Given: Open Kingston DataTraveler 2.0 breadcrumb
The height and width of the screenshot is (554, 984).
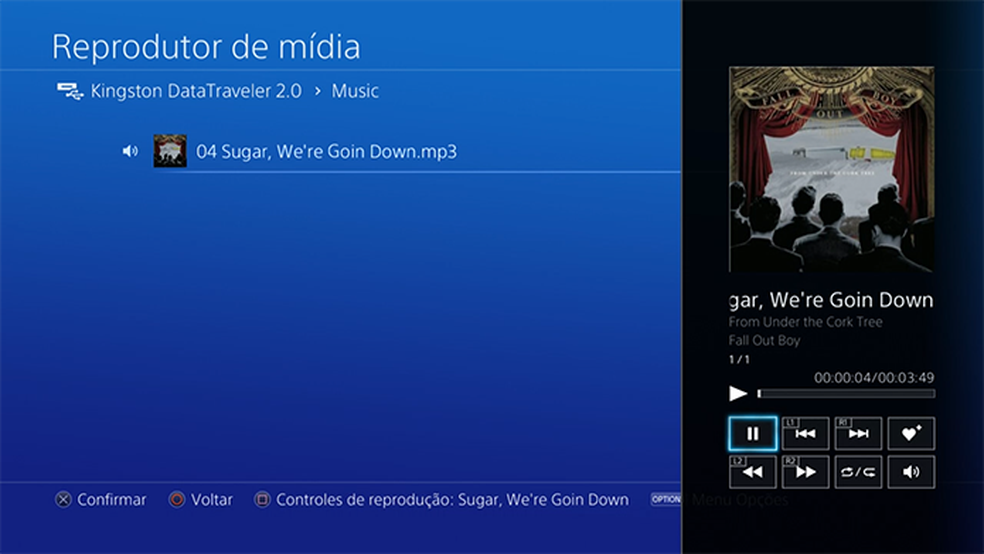Looking at the screenshot, I should (x=196, y=91).
